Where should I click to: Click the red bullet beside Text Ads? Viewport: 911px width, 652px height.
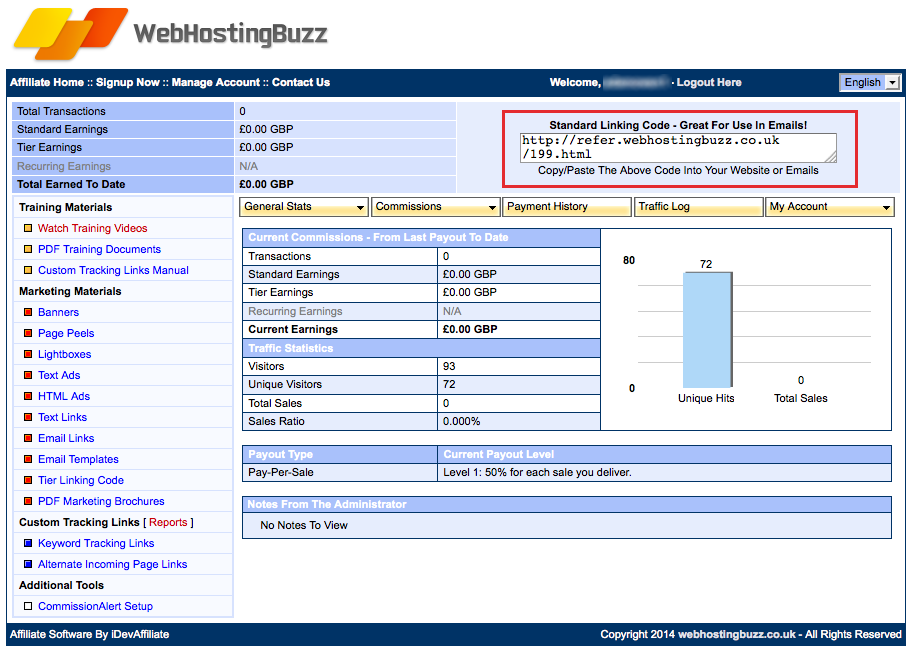click(28, 375)
